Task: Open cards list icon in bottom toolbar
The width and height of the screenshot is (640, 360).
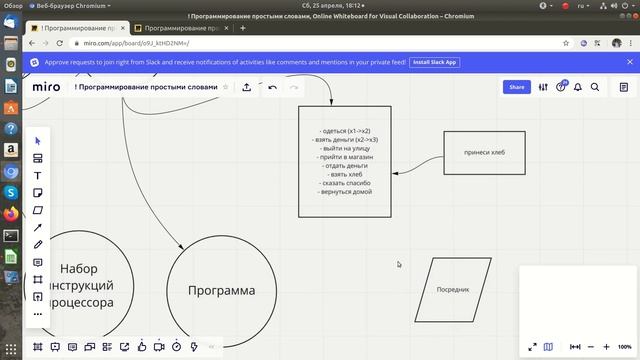Action: (x=107, y=347)
